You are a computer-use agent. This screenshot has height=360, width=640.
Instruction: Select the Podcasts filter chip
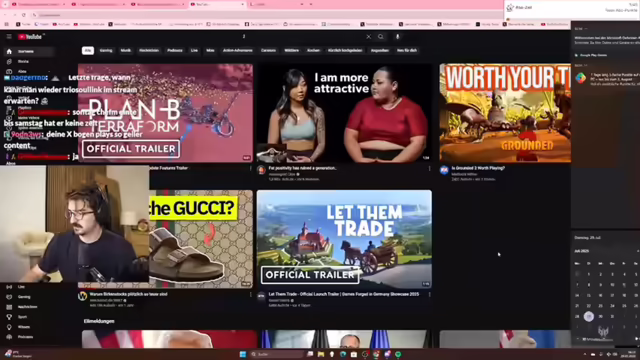pyautogui.click(x=175, y=51)
